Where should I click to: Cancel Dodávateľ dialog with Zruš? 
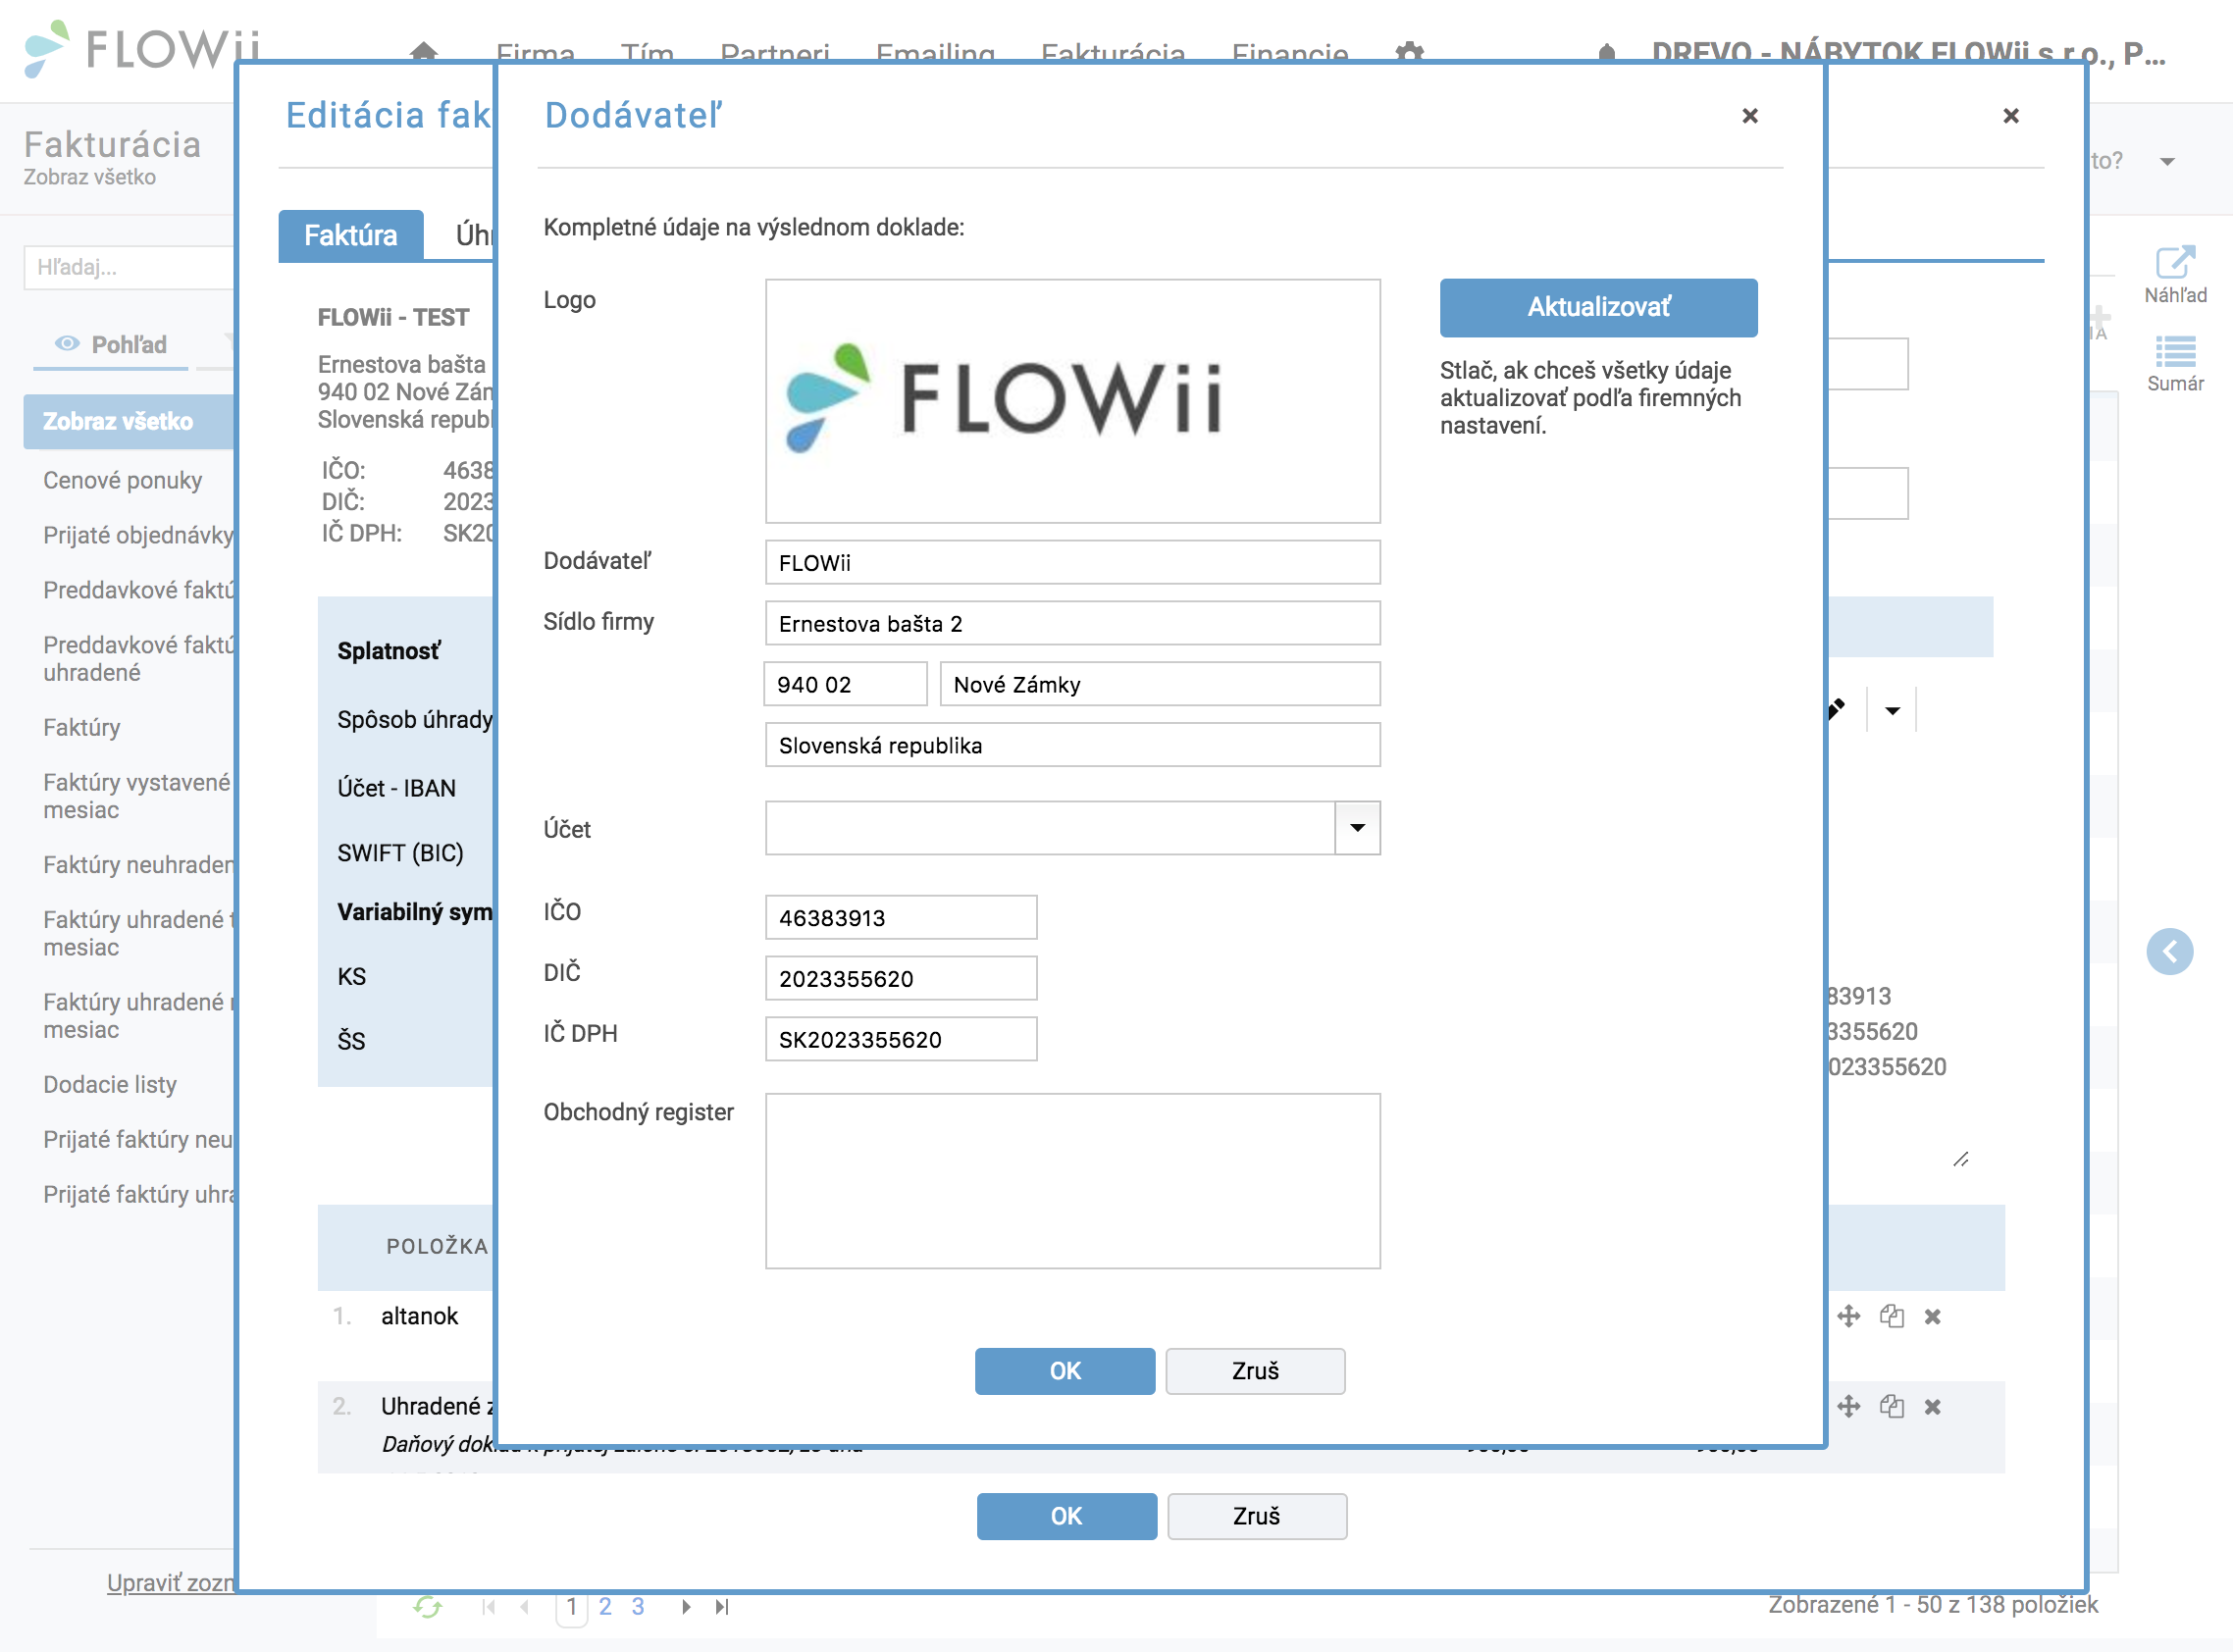1255,1370
